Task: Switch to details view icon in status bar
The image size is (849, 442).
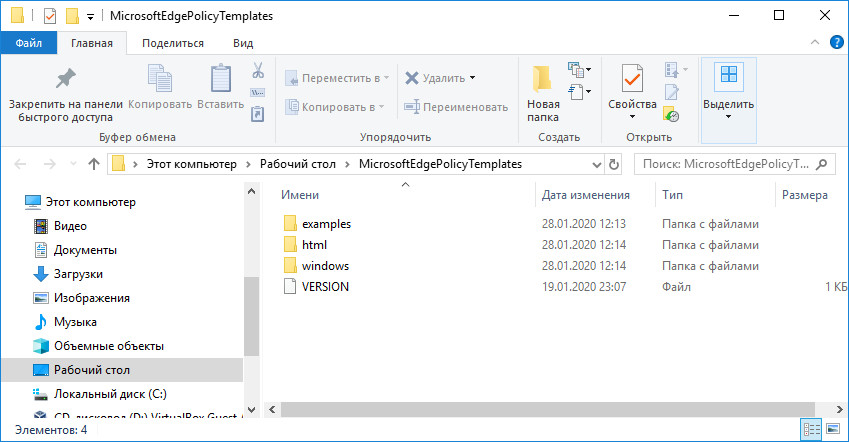Action: point(811,430)
